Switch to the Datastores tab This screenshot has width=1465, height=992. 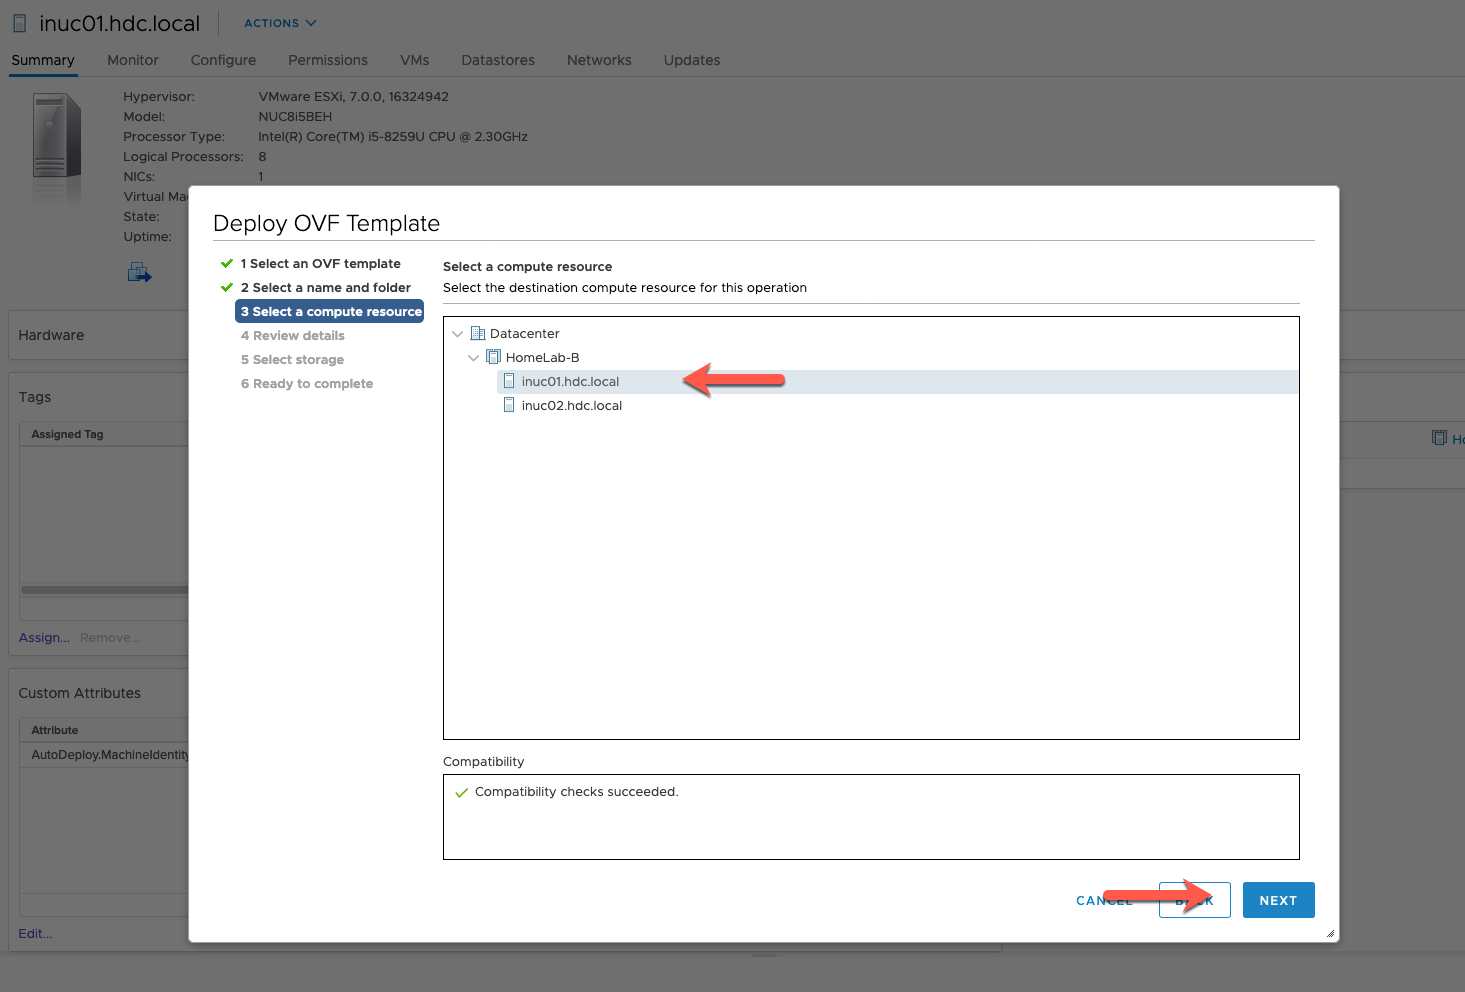point(497,60)
